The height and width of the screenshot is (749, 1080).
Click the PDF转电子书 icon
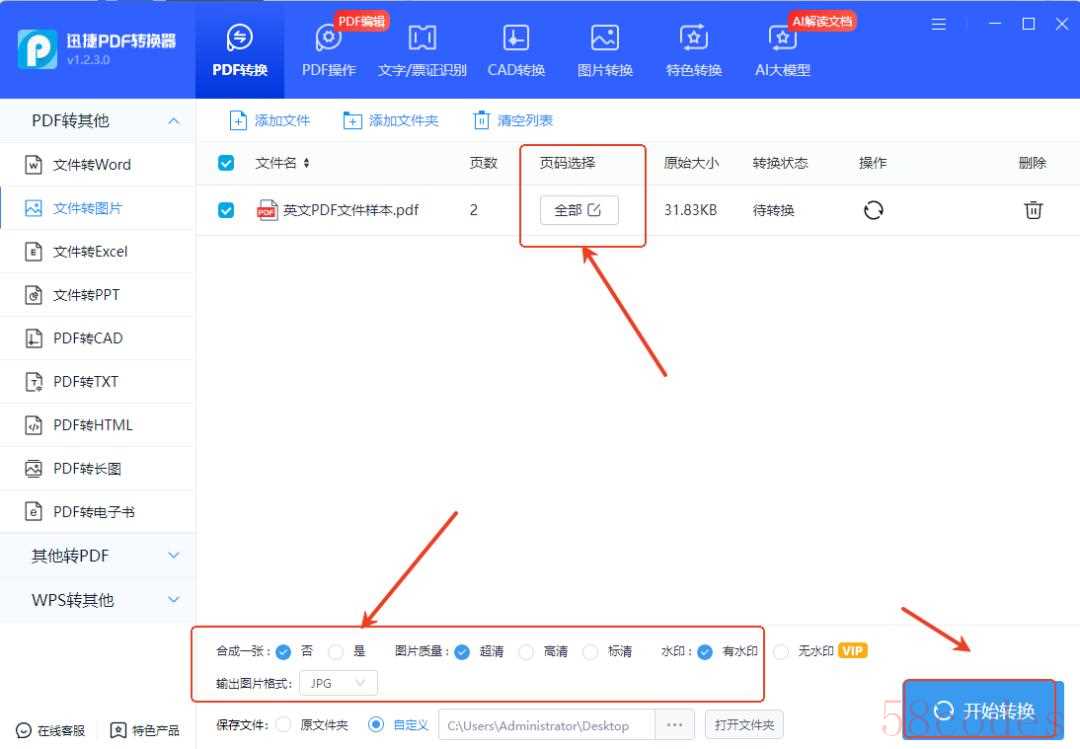[x=34, y=512]
